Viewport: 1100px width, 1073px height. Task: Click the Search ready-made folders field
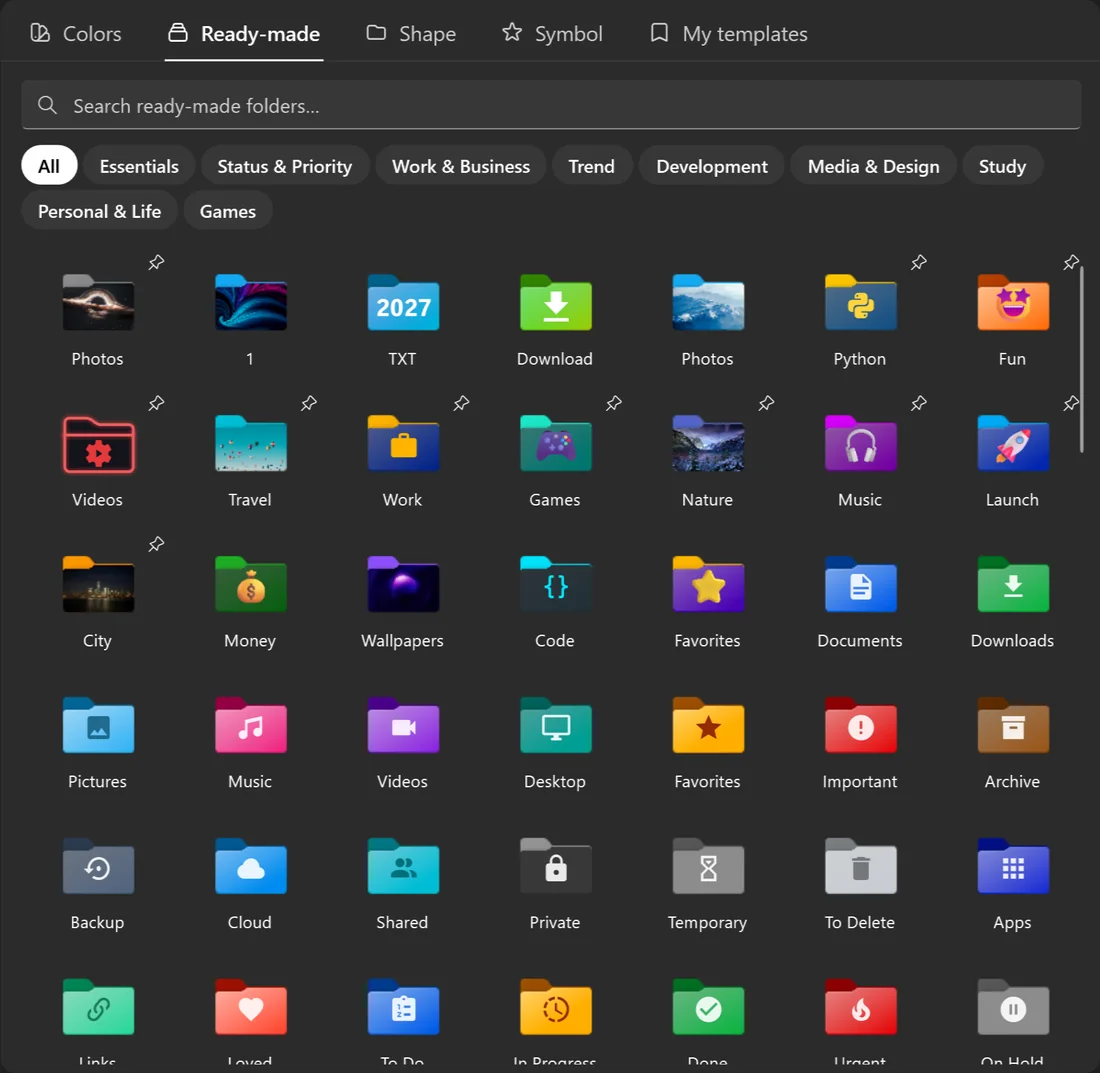(x=551, y=105)
